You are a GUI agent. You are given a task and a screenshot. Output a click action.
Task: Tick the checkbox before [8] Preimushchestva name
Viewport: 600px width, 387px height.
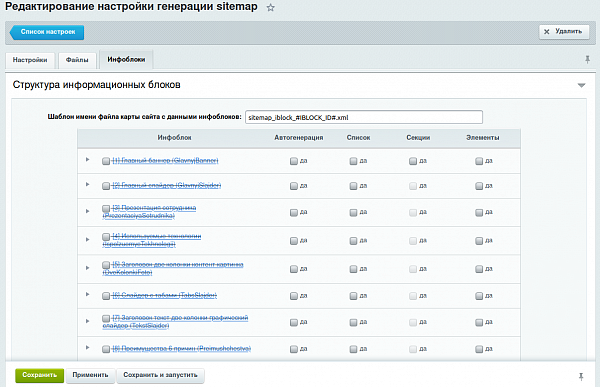tap(106, 349)
